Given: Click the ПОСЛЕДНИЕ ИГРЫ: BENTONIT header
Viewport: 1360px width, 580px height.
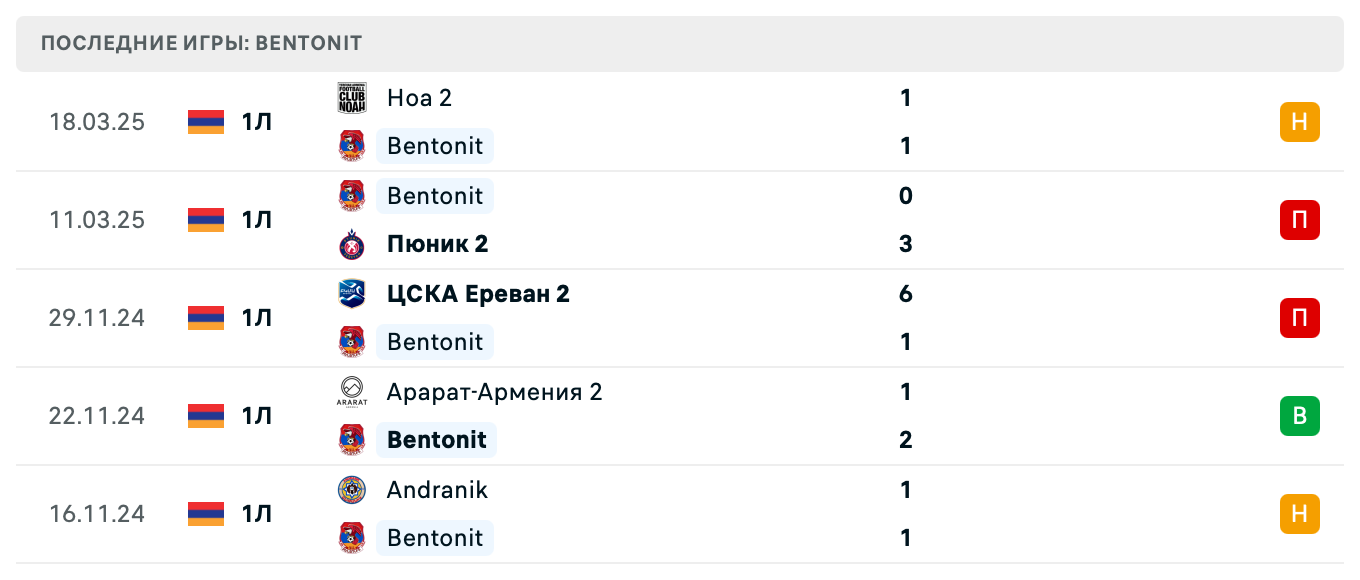Looking at the screenshot, I should [199, 43].
